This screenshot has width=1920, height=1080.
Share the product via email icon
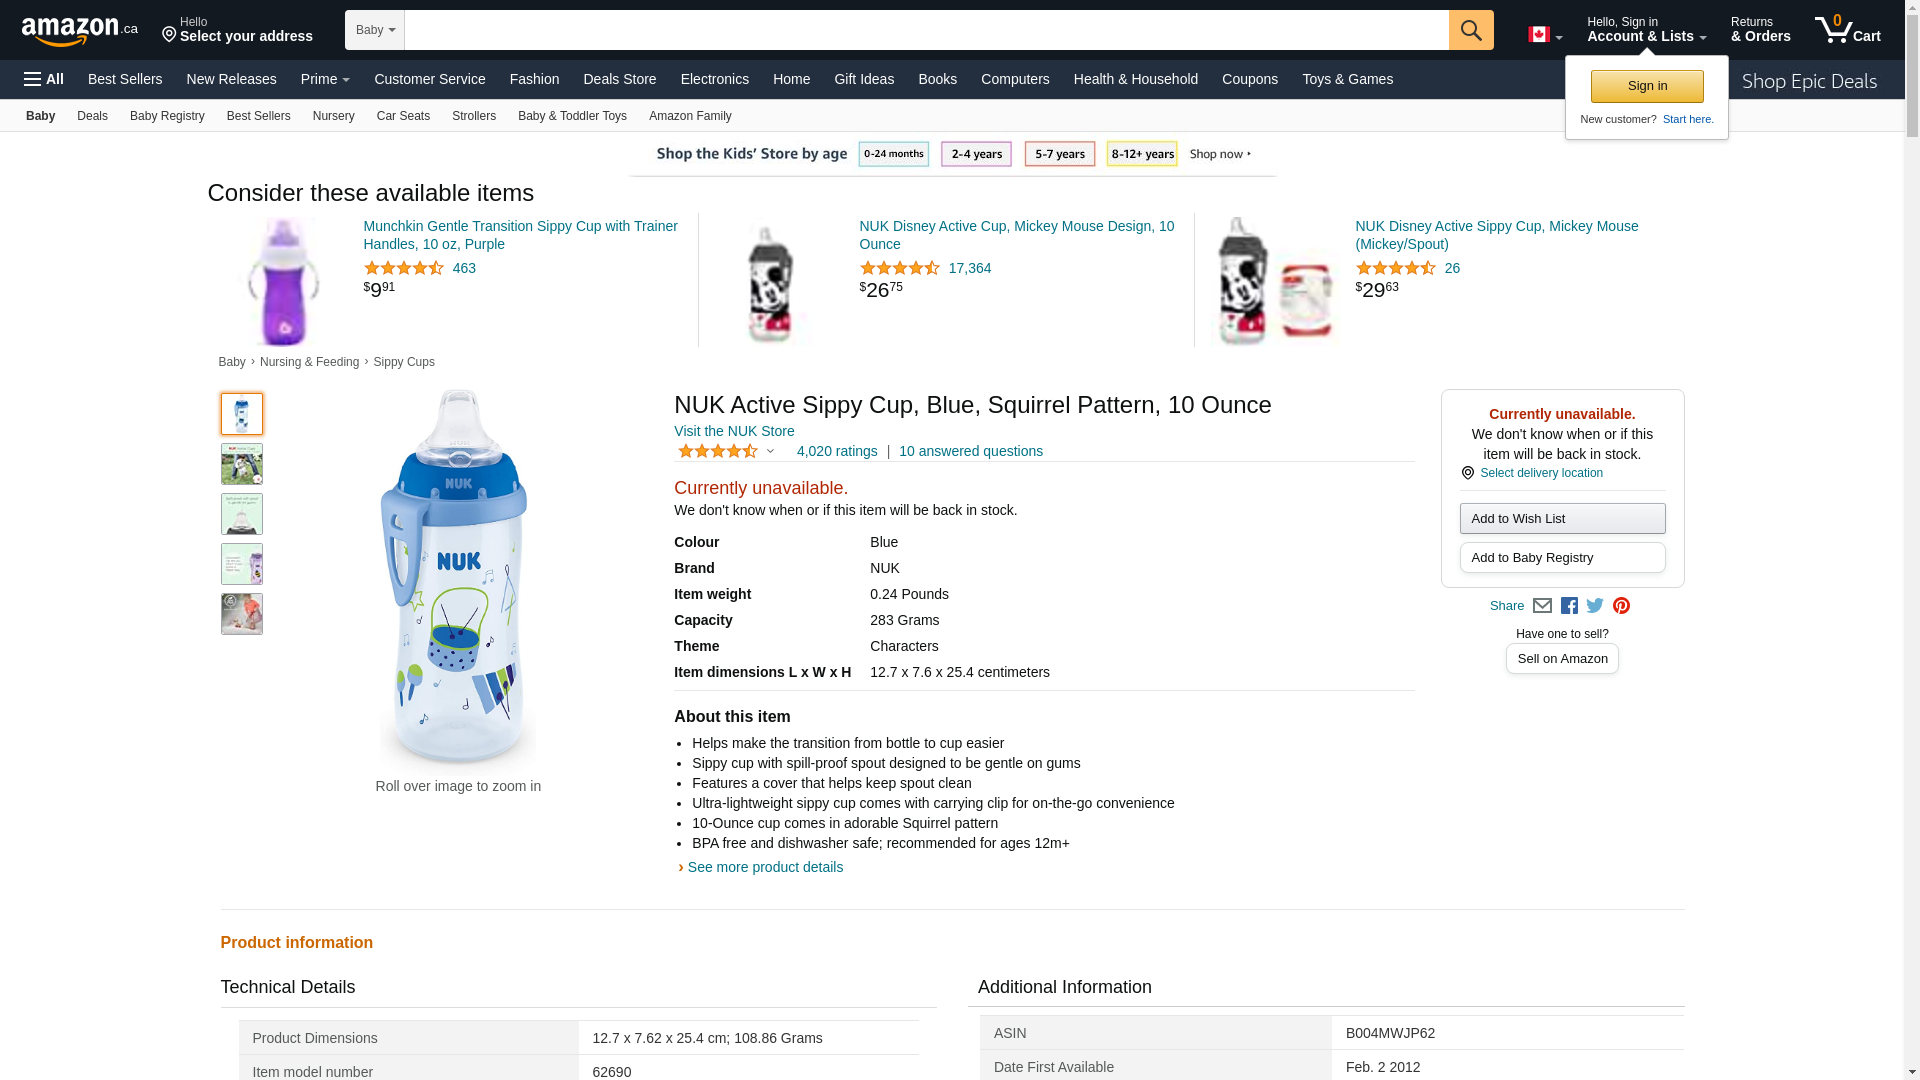(1542, 606)
